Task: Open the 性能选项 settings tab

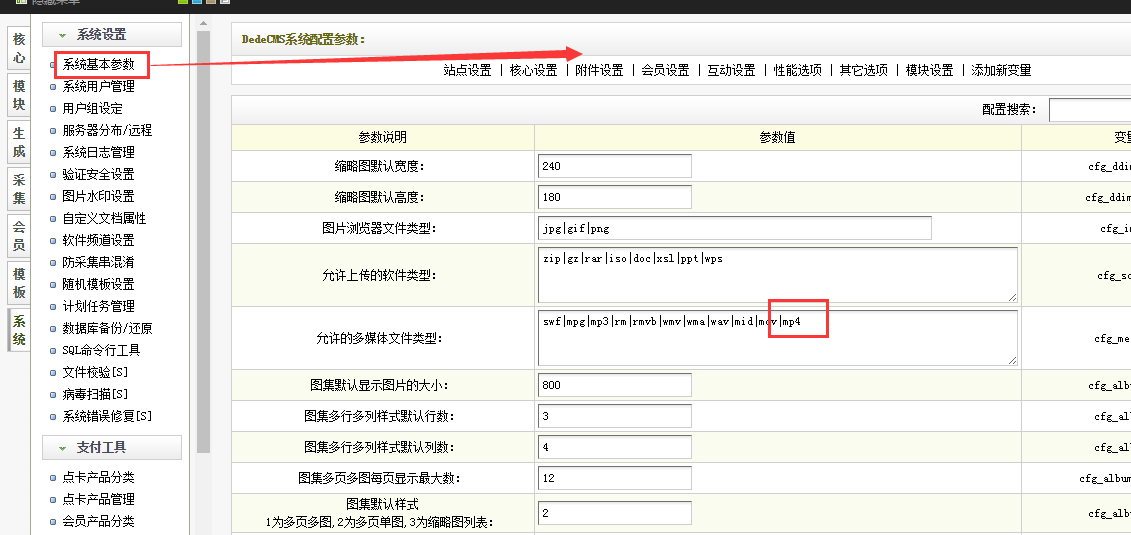Action: coord(797,70)
